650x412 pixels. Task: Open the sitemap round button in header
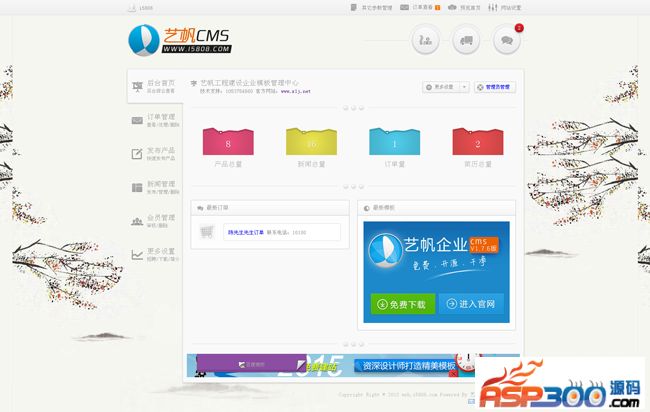point(425,40)
